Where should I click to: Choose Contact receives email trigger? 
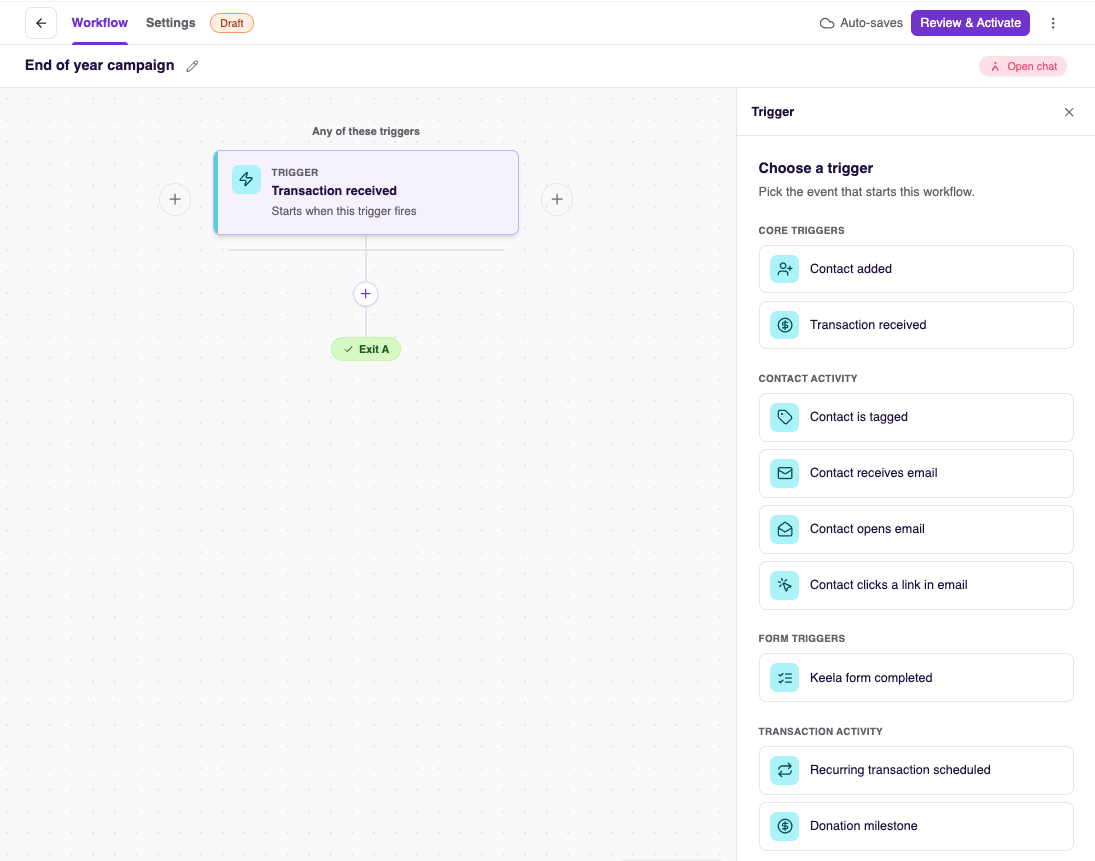[916, 473]
